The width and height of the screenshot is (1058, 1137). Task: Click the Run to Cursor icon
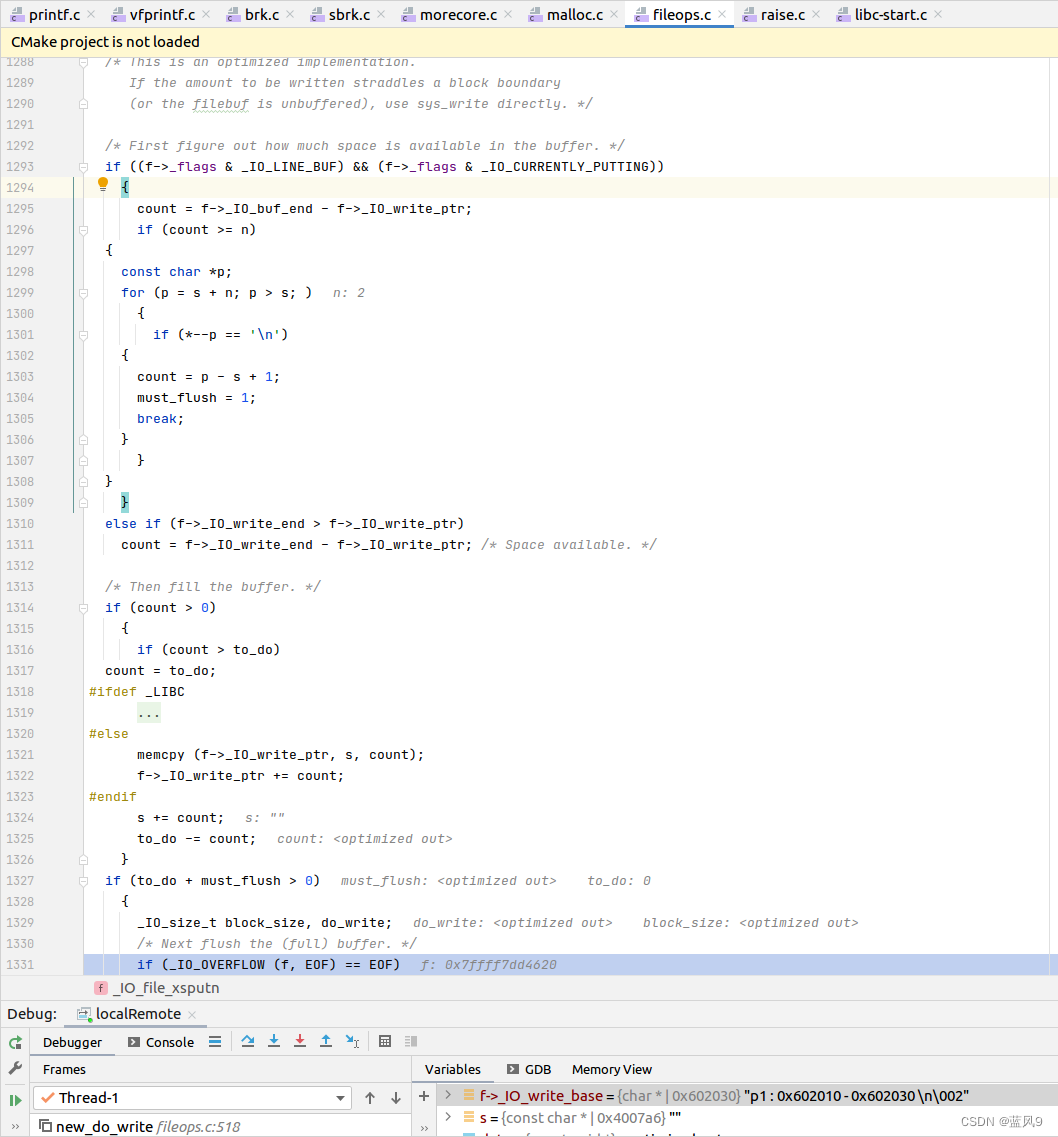(351, 1041)
